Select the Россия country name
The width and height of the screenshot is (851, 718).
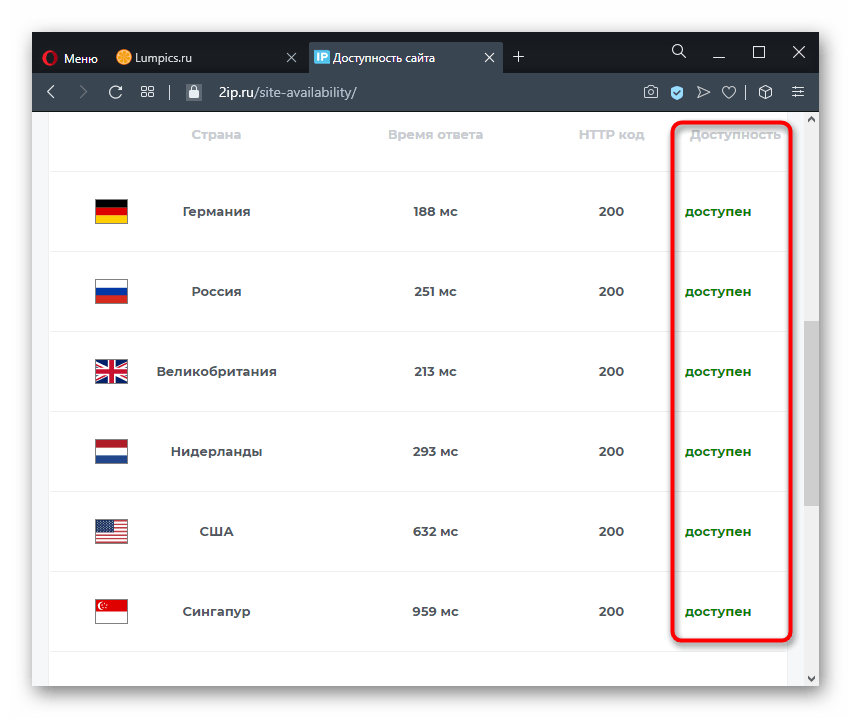click(216, 291)
